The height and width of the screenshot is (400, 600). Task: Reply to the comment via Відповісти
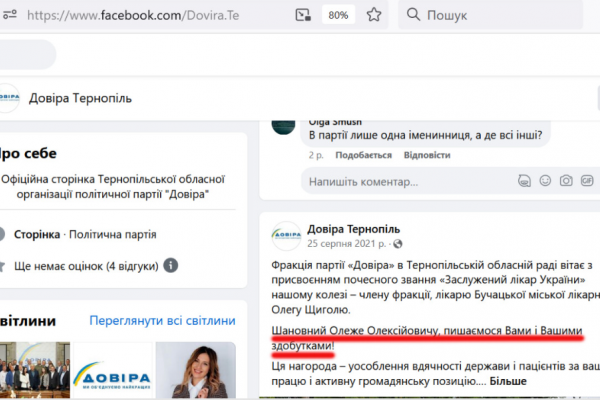coord(427,155)
